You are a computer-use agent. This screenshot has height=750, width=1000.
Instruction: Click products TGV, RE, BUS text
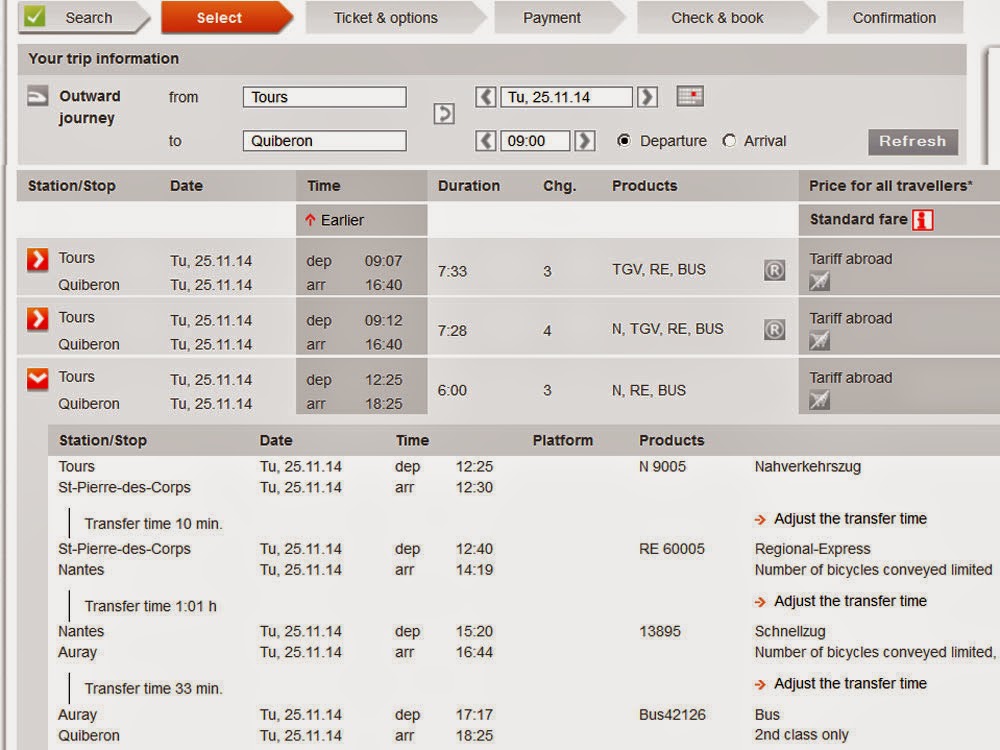(659, 270)
